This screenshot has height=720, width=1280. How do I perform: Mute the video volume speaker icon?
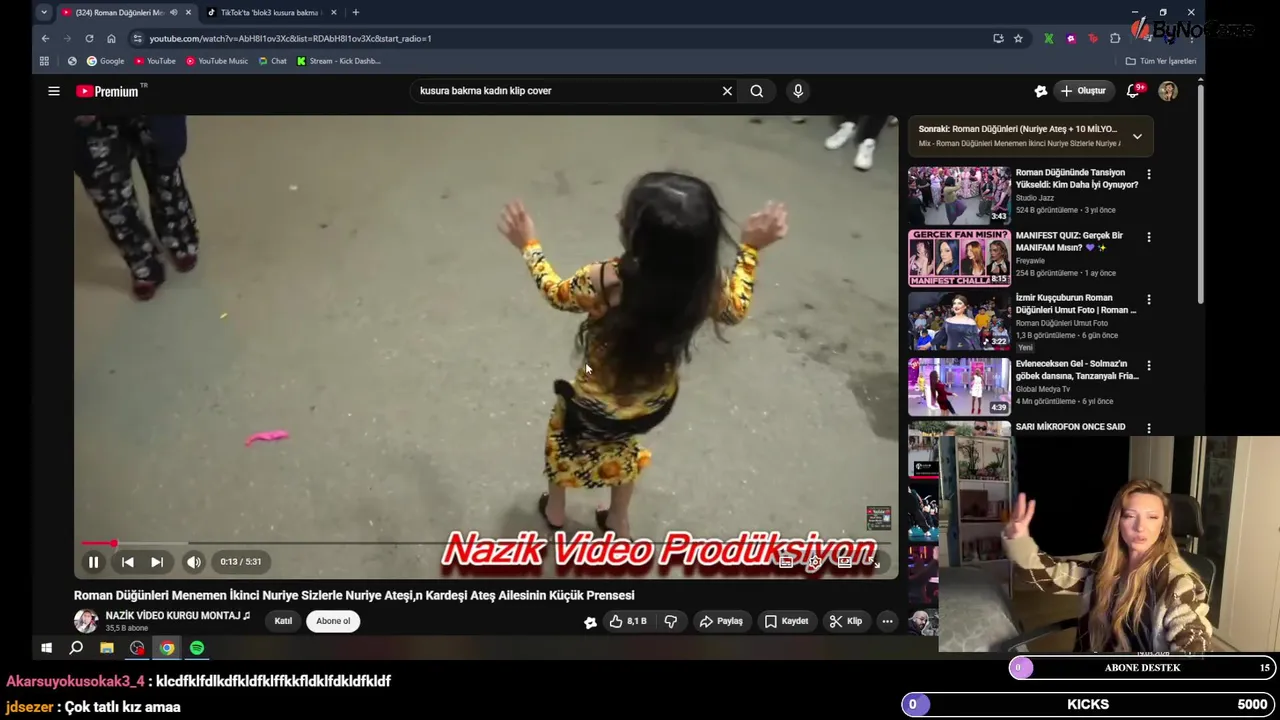(x=194, y=562)
